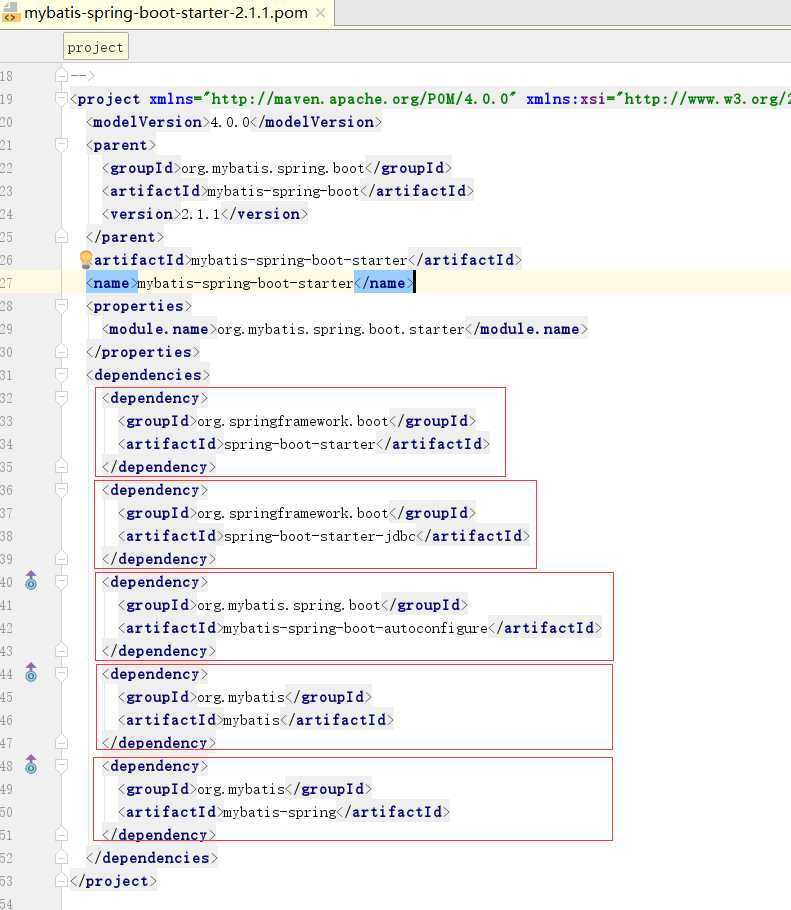Collapse the comment fold on line 18
This screenshot has width=791, height=910.
click(62, 75)
